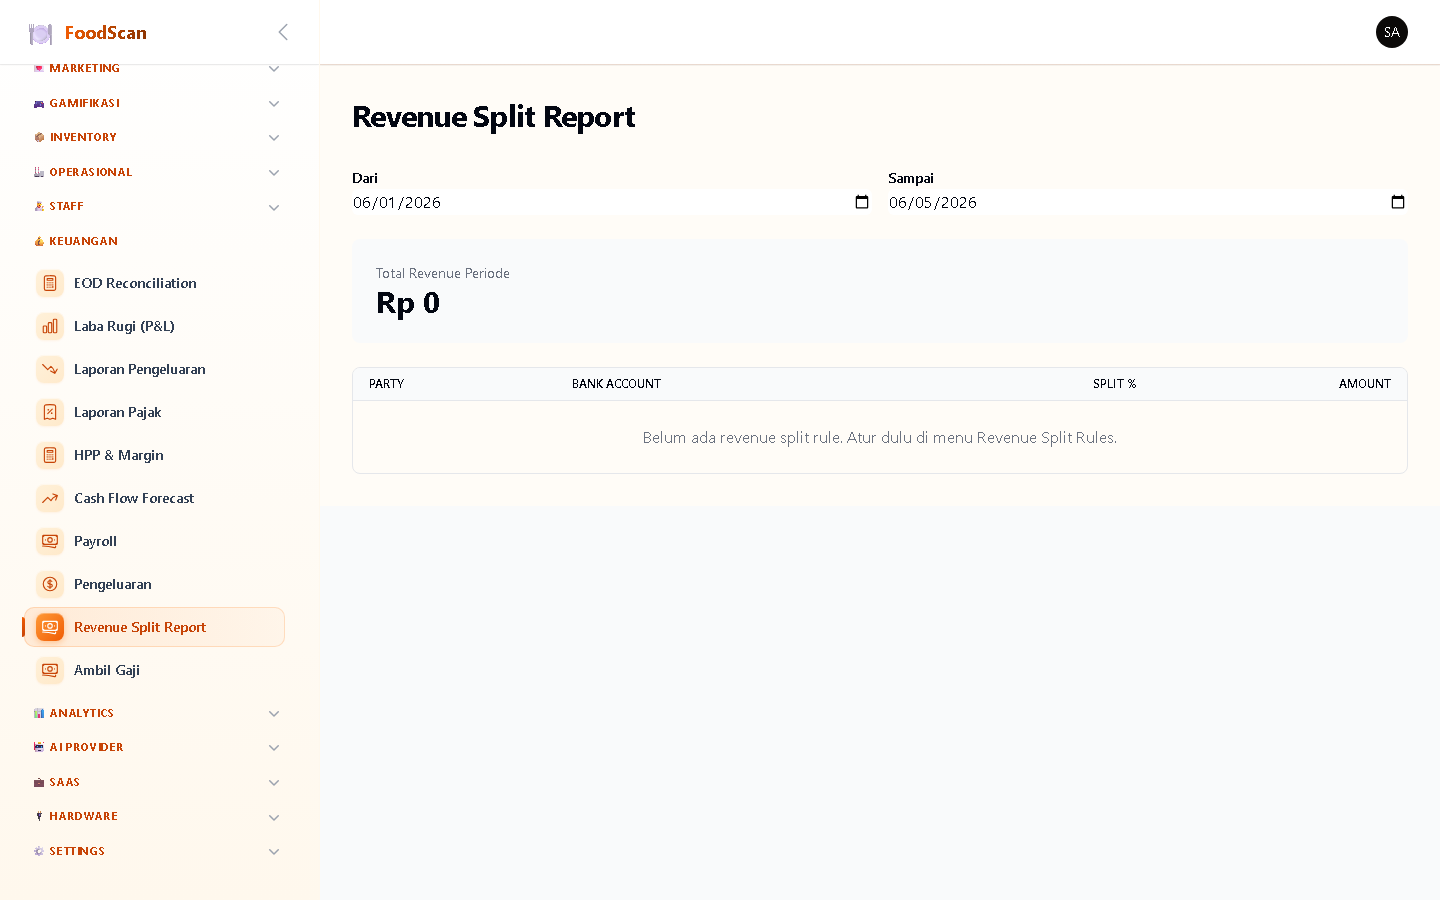Screen dimensions: 1440x900
Task: Go to Pengeluaran page
Action: pyautogui.click(x=154, y=584)
